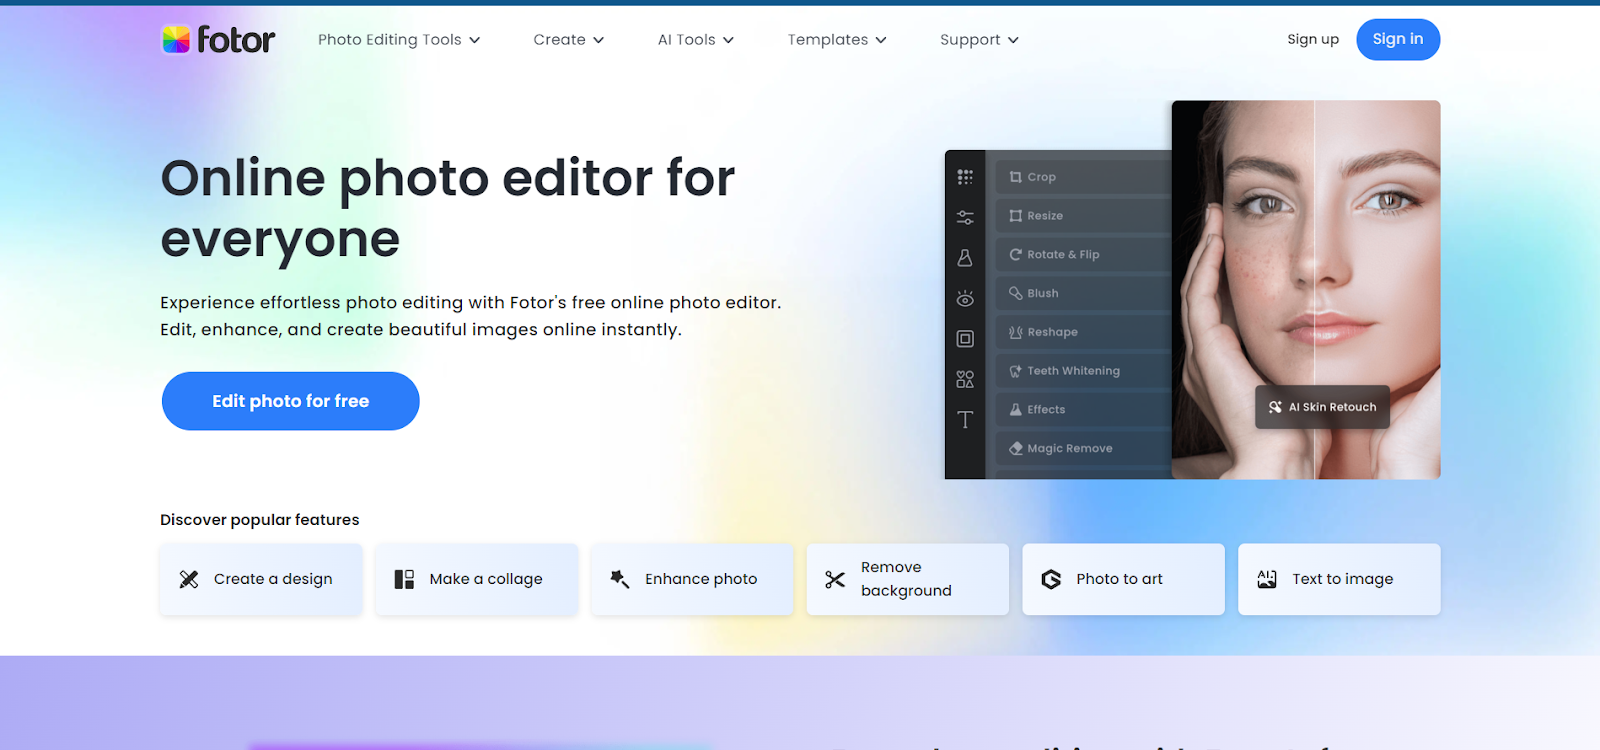
Task: Click the Magic Remove eraser icon
Action: click(x=1016, y=449)
